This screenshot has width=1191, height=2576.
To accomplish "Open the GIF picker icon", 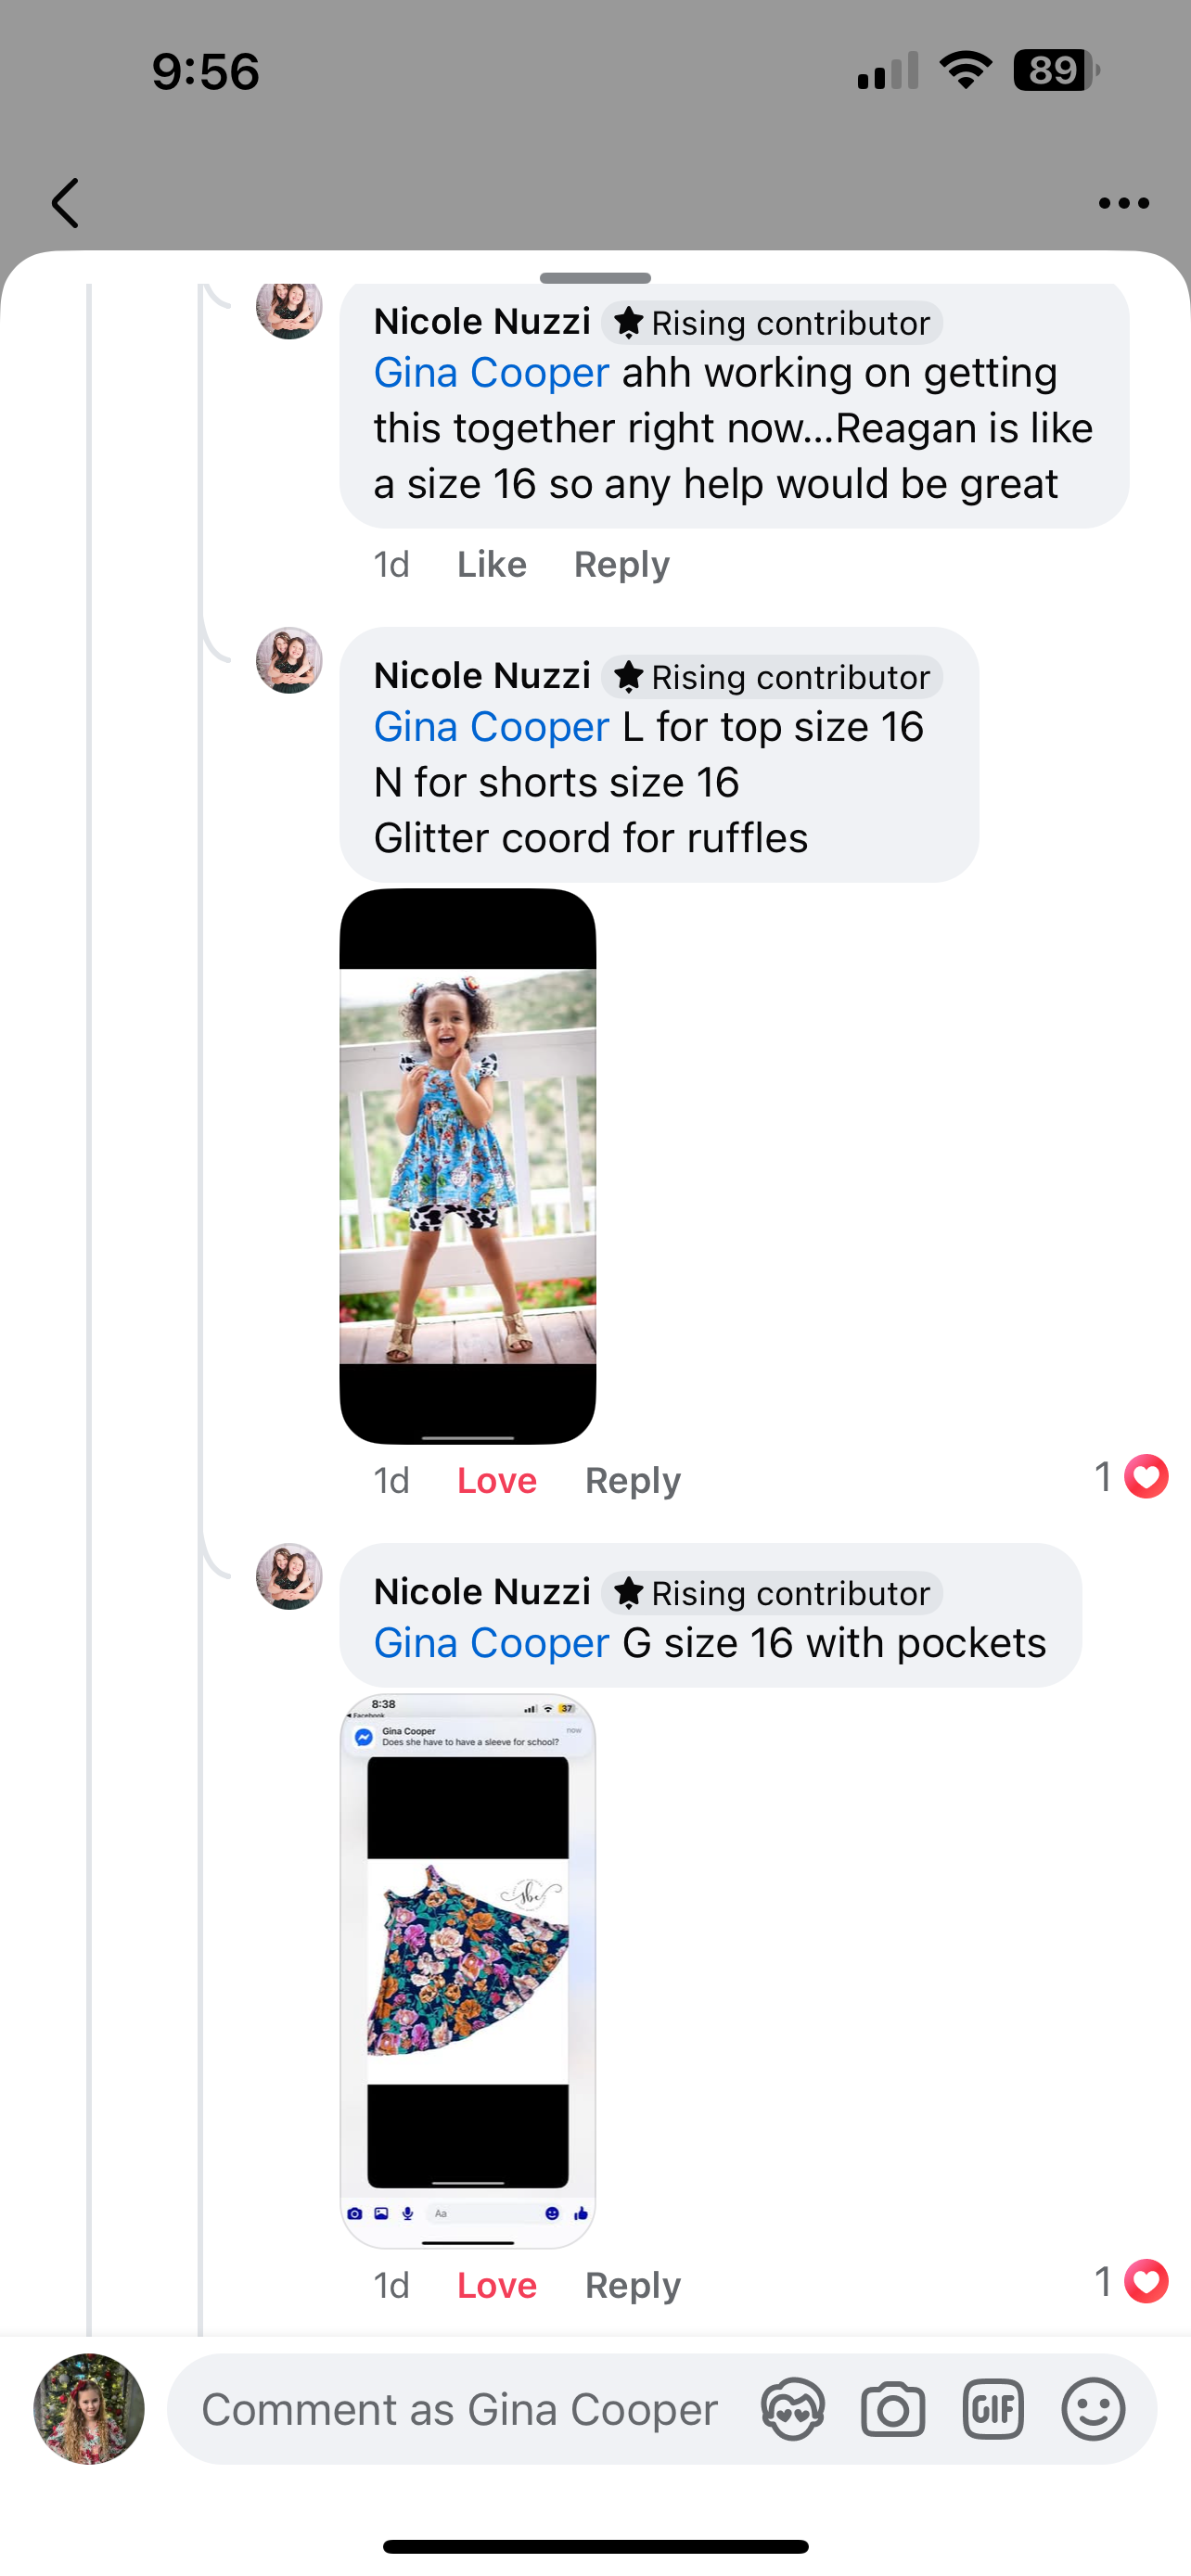I will point(993,2409).
